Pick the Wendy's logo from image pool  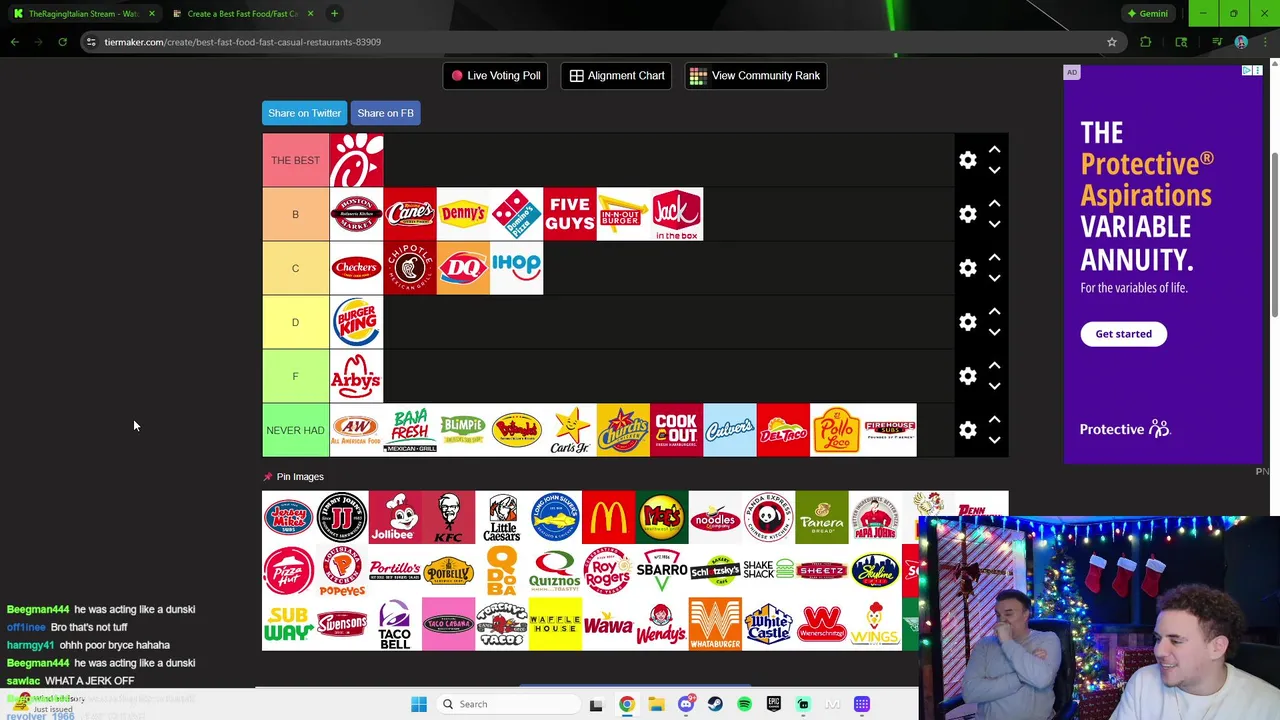[x=662, y=625]
